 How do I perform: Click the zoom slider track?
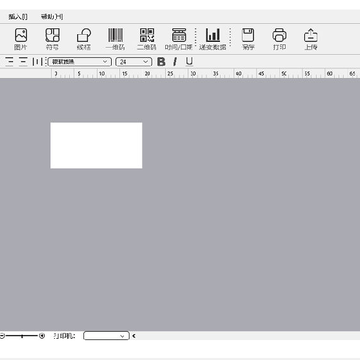(x=22, y=336)
